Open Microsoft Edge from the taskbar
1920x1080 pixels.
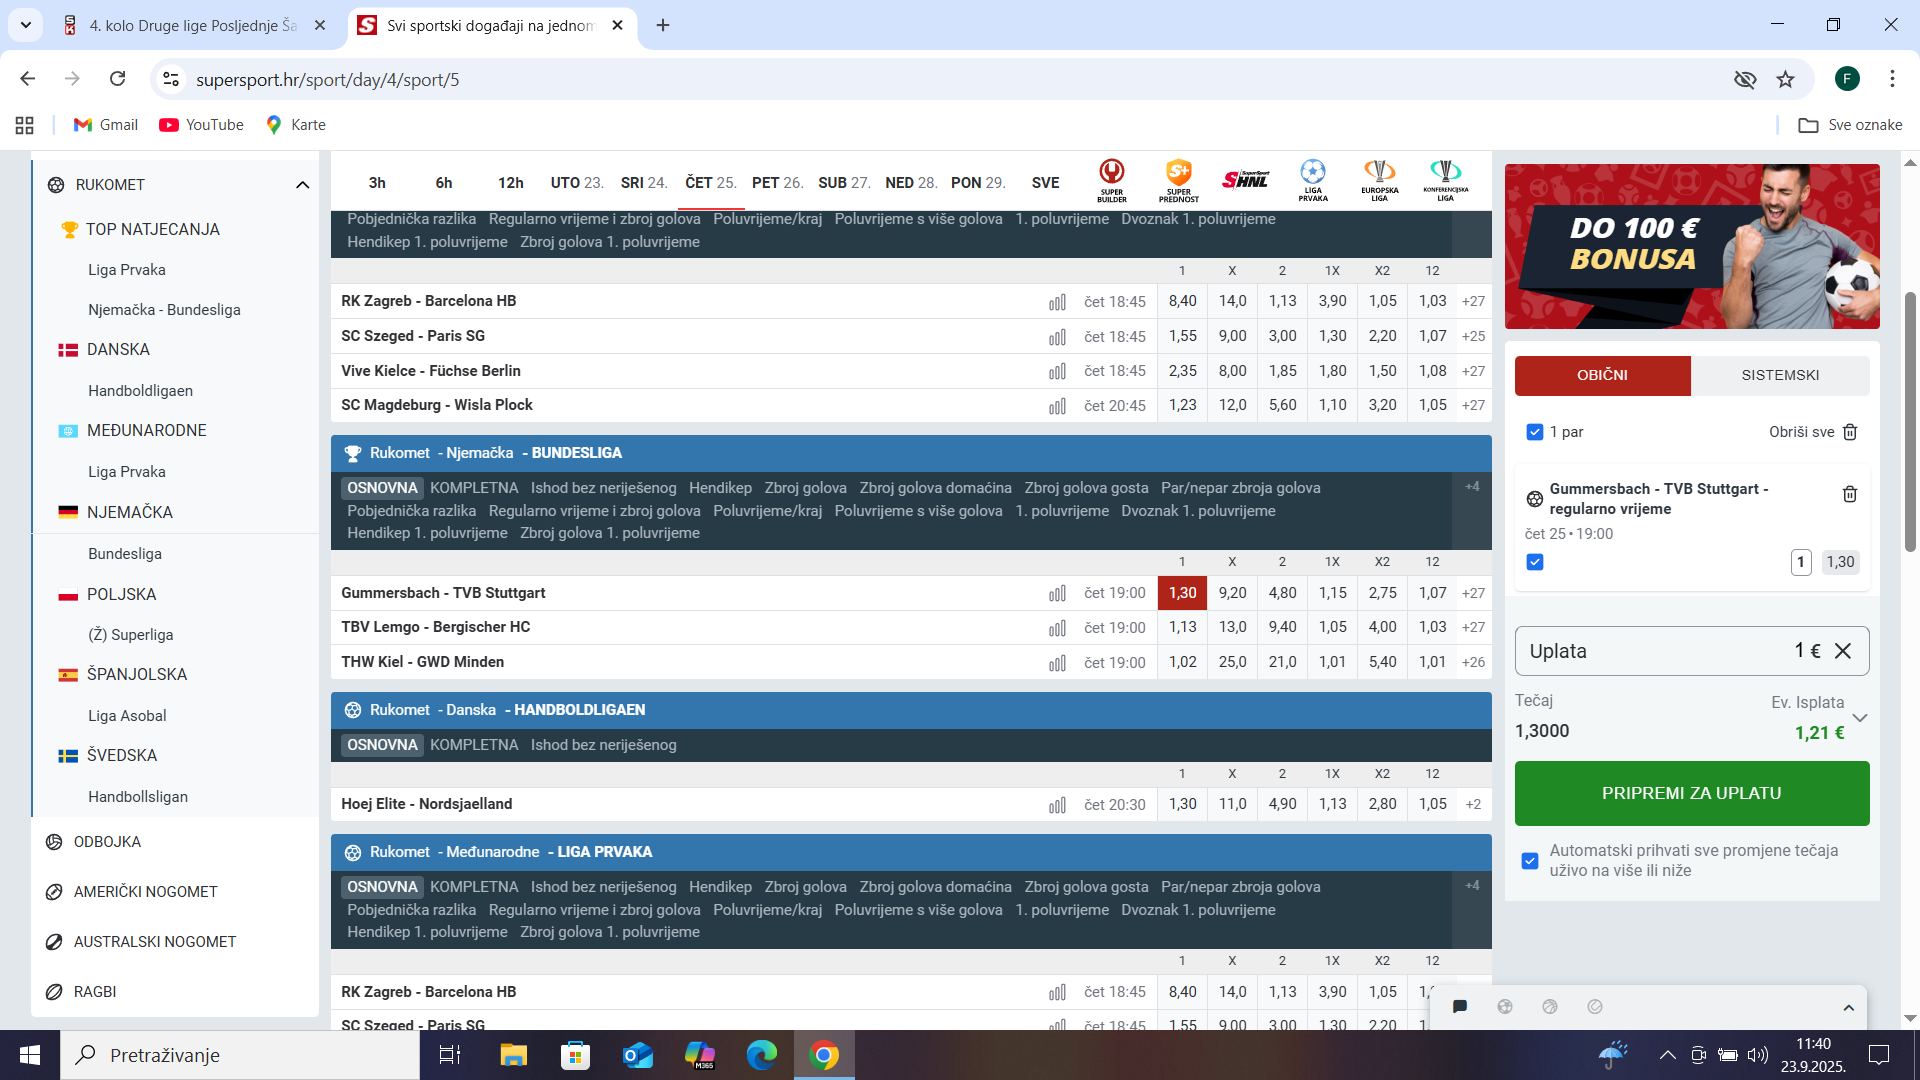tap(762, 1055)
